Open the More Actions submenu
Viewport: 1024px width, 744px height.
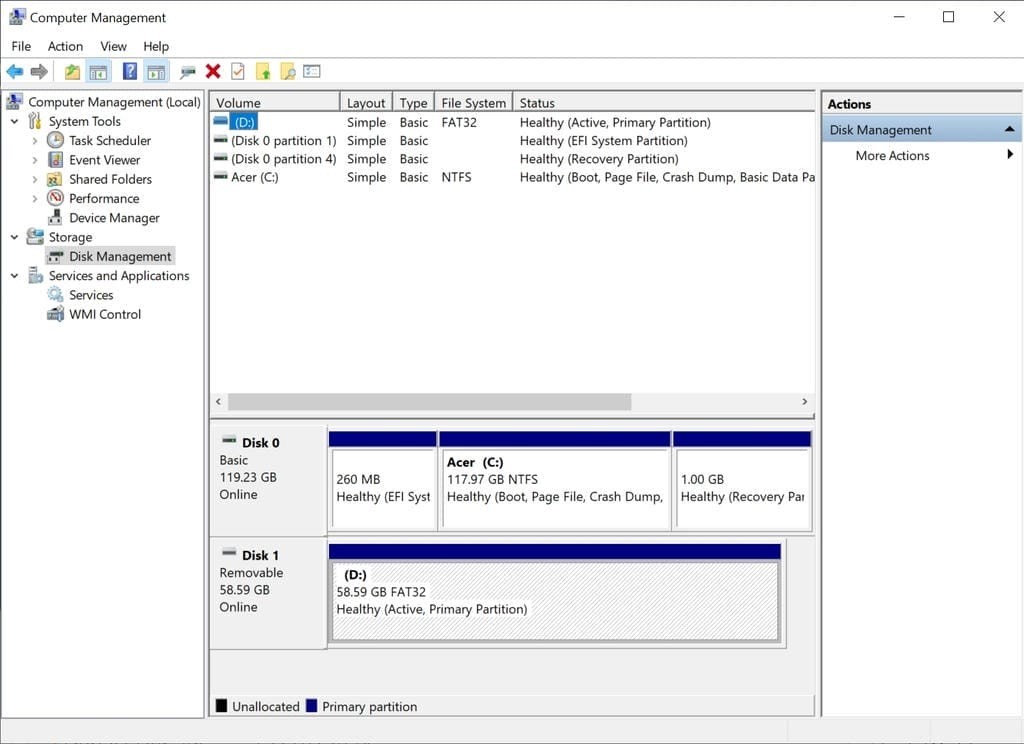coord(921,155)
